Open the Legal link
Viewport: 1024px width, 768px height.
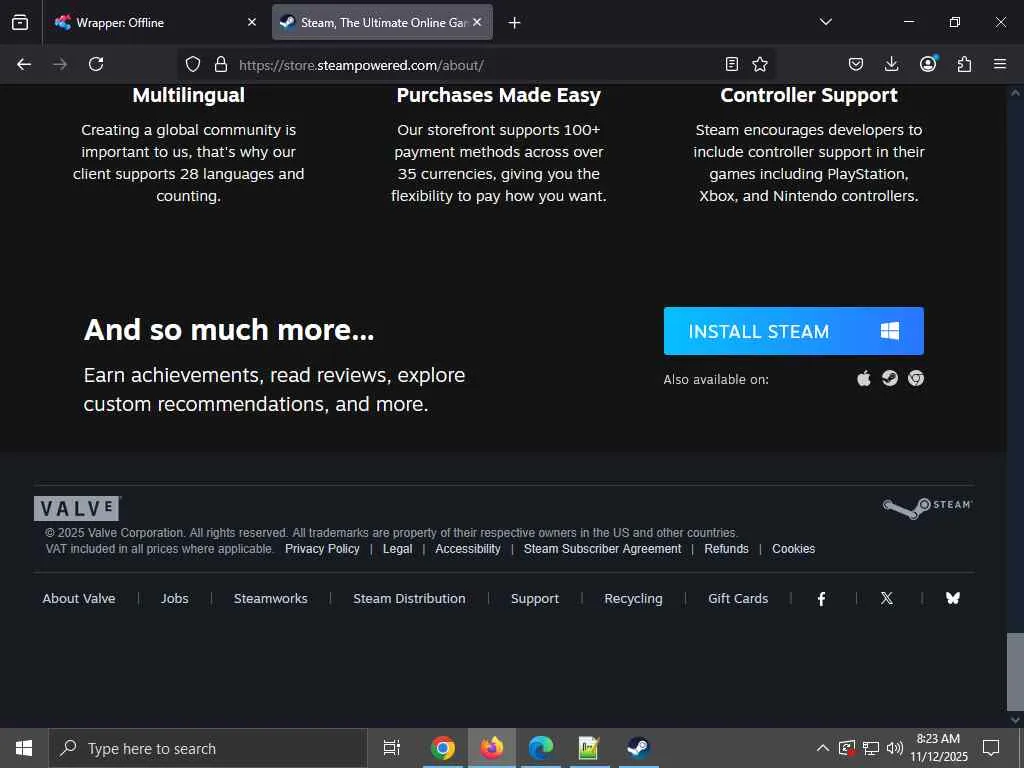[398, 549]
